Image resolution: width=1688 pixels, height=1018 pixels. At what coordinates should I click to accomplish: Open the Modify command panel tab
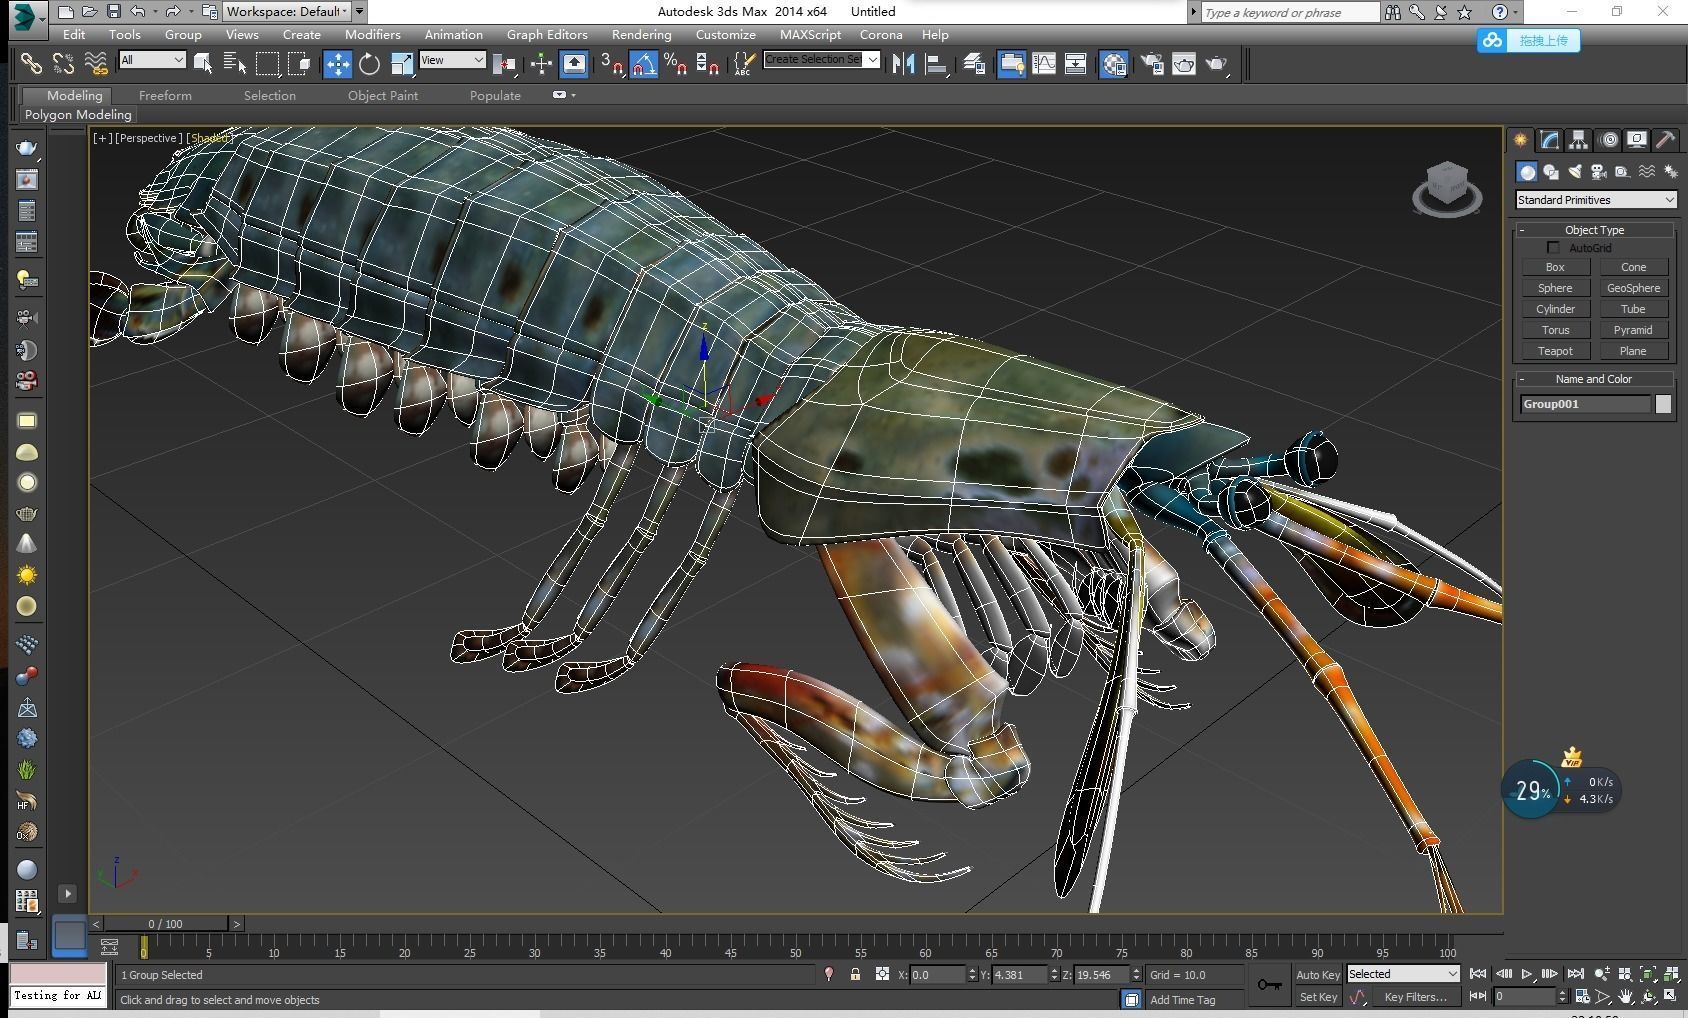(x=1549, y=140)
